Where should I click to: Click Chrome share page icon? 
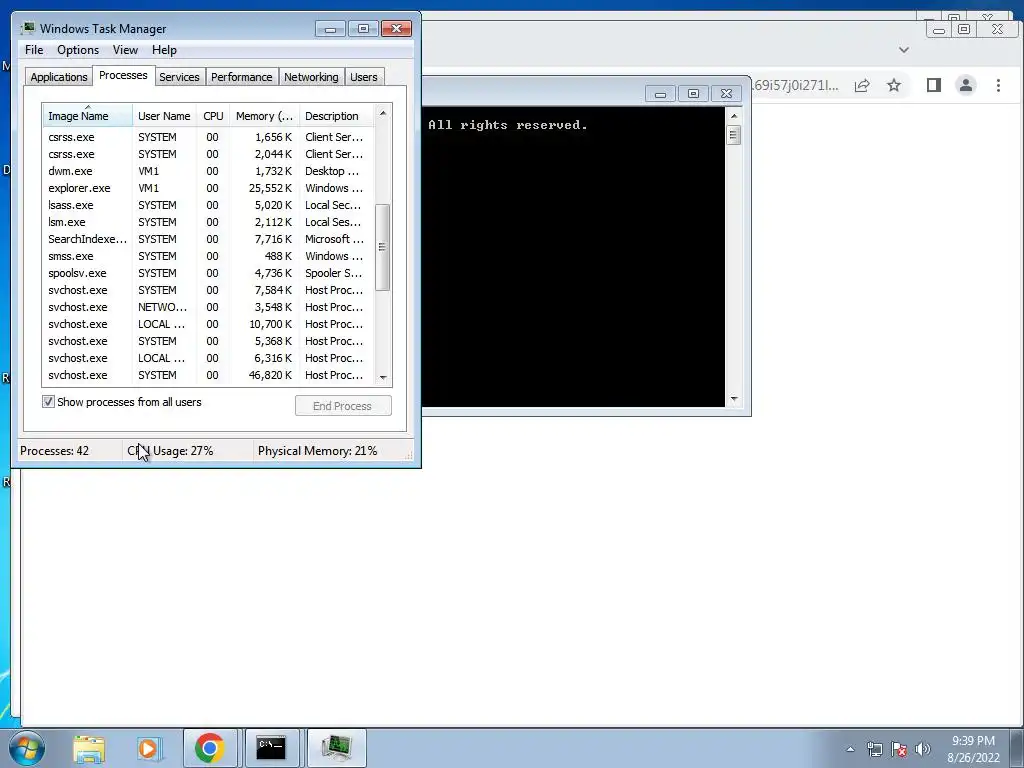point(862,86)
